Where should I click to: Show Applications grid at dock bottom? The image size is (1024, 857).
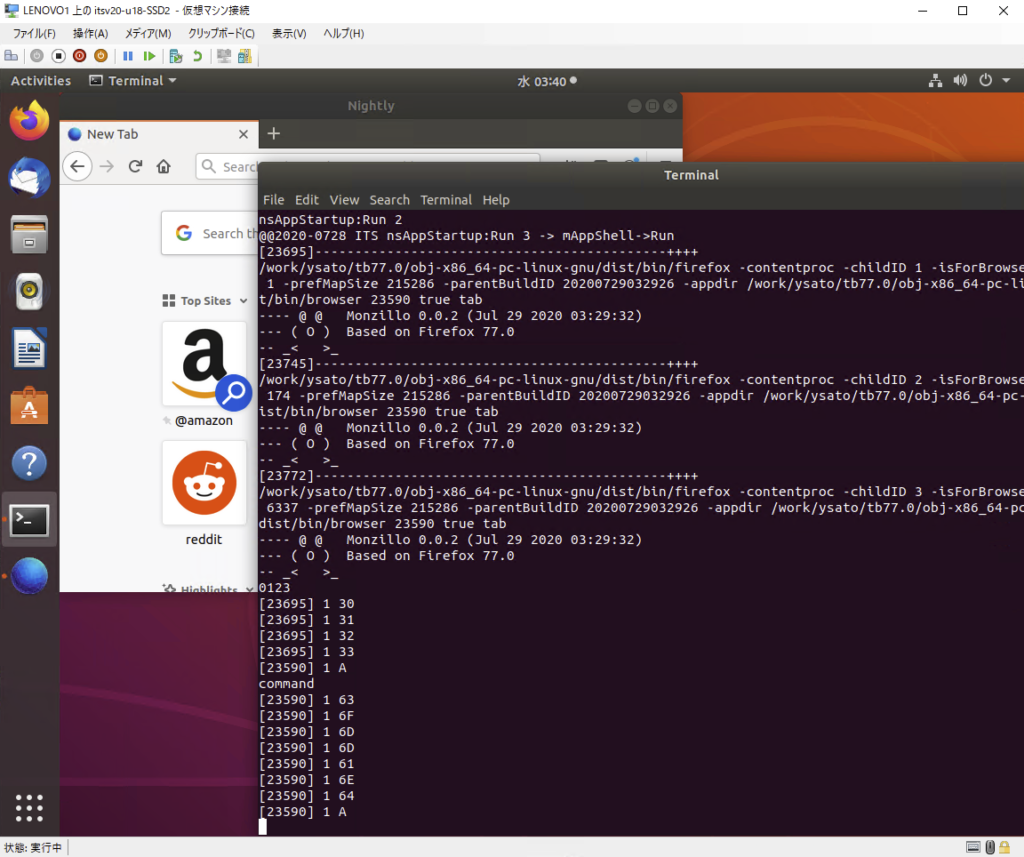29,808
